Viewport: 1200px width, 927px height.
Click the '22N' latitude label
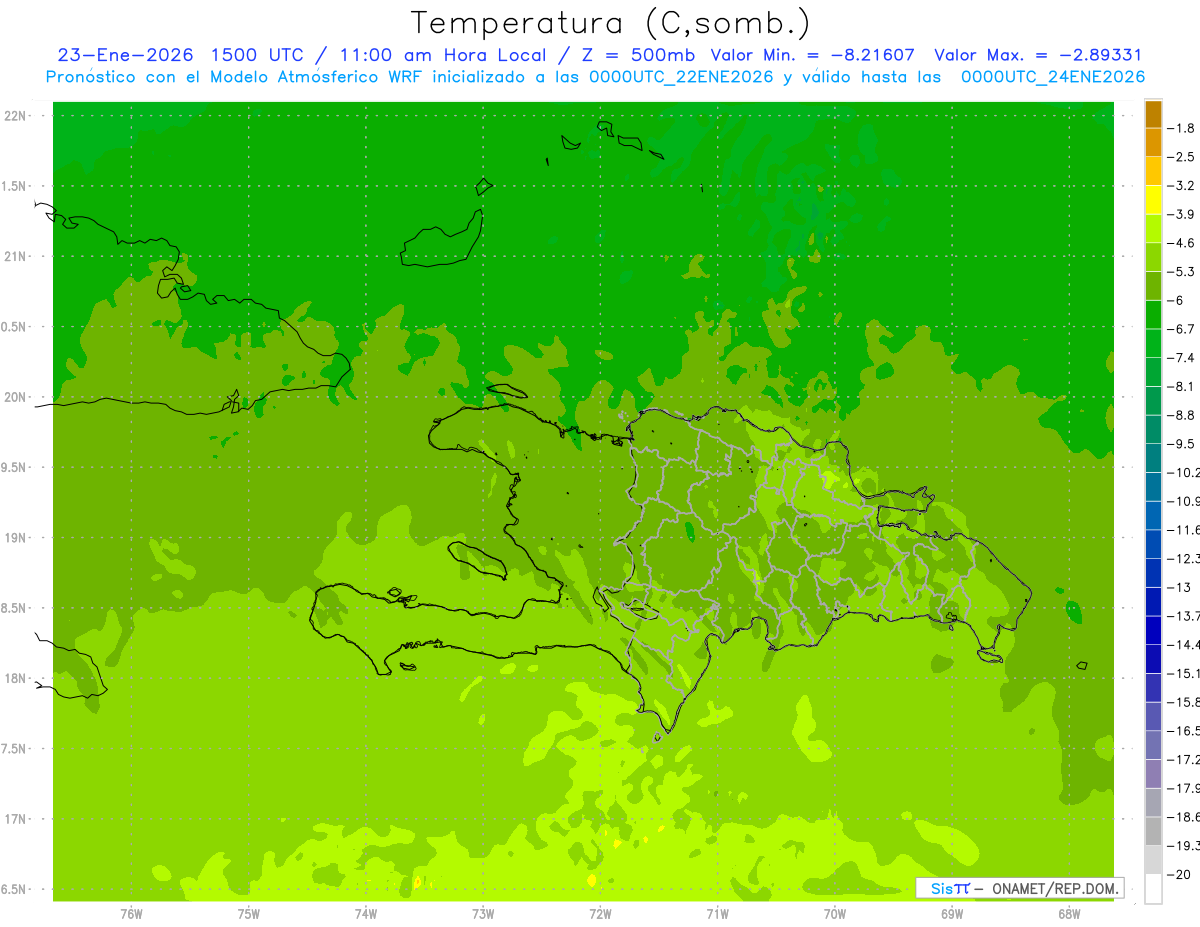tap(16, 116)
